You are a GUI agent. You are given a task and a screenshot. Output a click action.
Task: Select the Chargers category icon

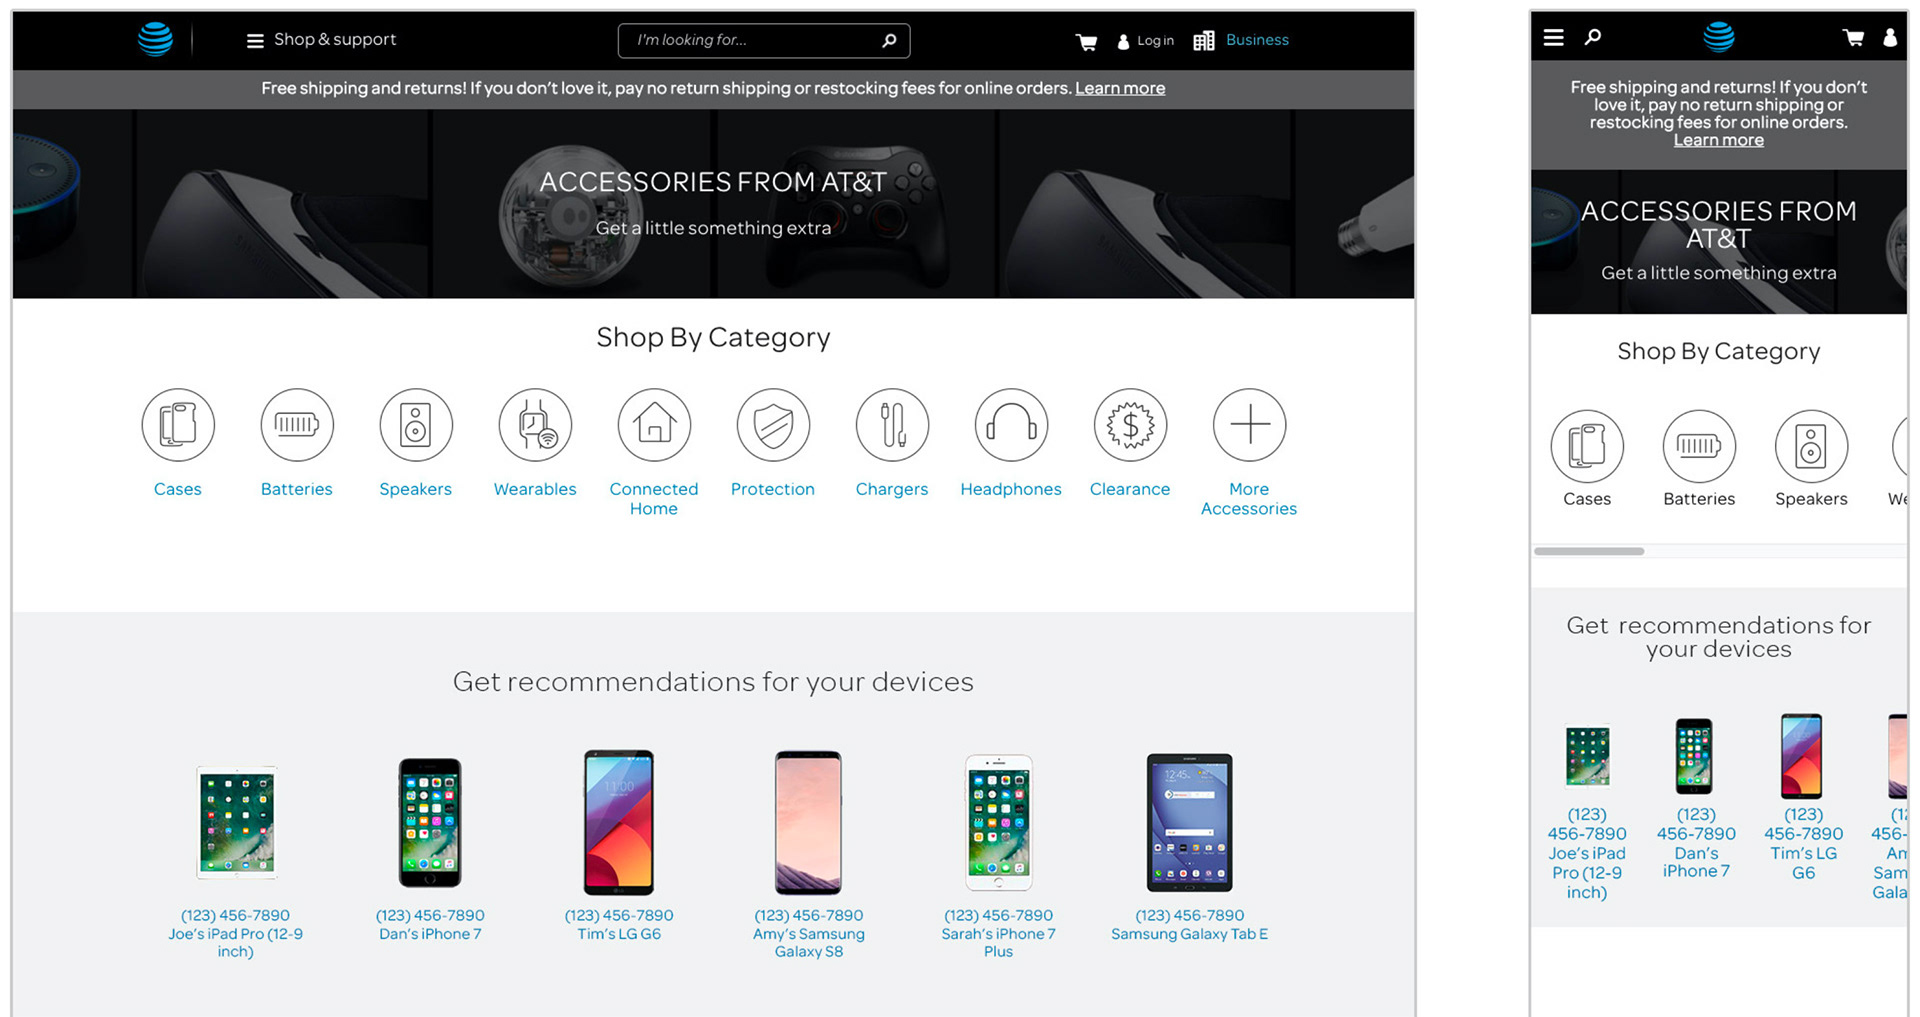892,425
